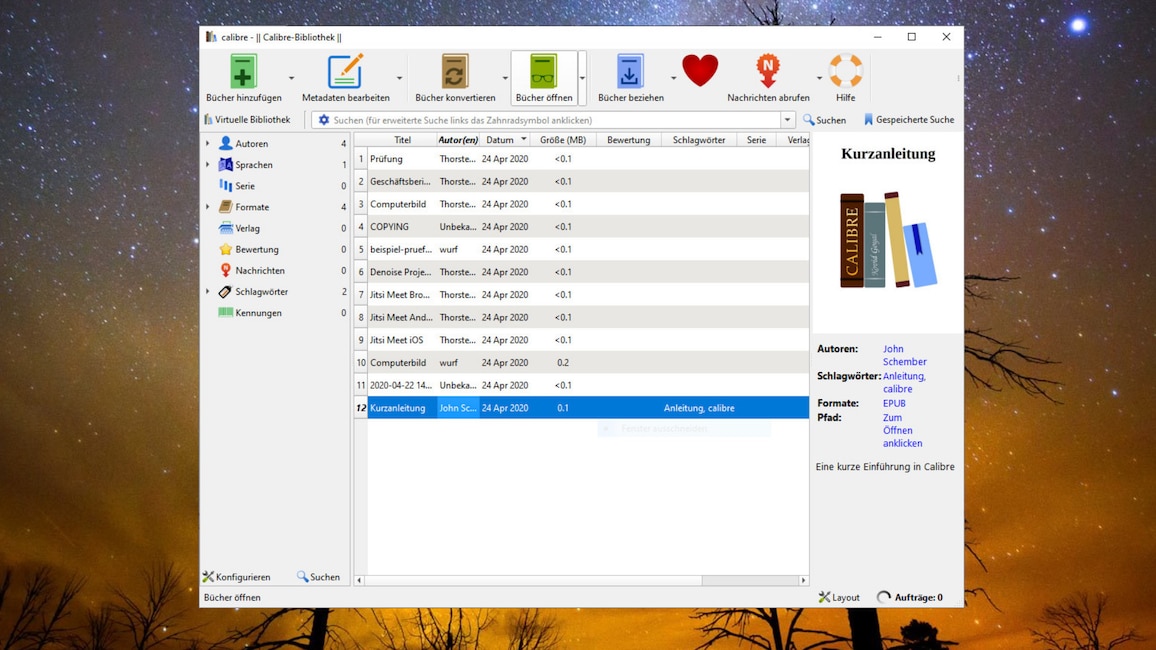The width and height of the screenshot is (1156, 650).
Task: Select the Nachrichten category icon
Action: click(226, 270)
